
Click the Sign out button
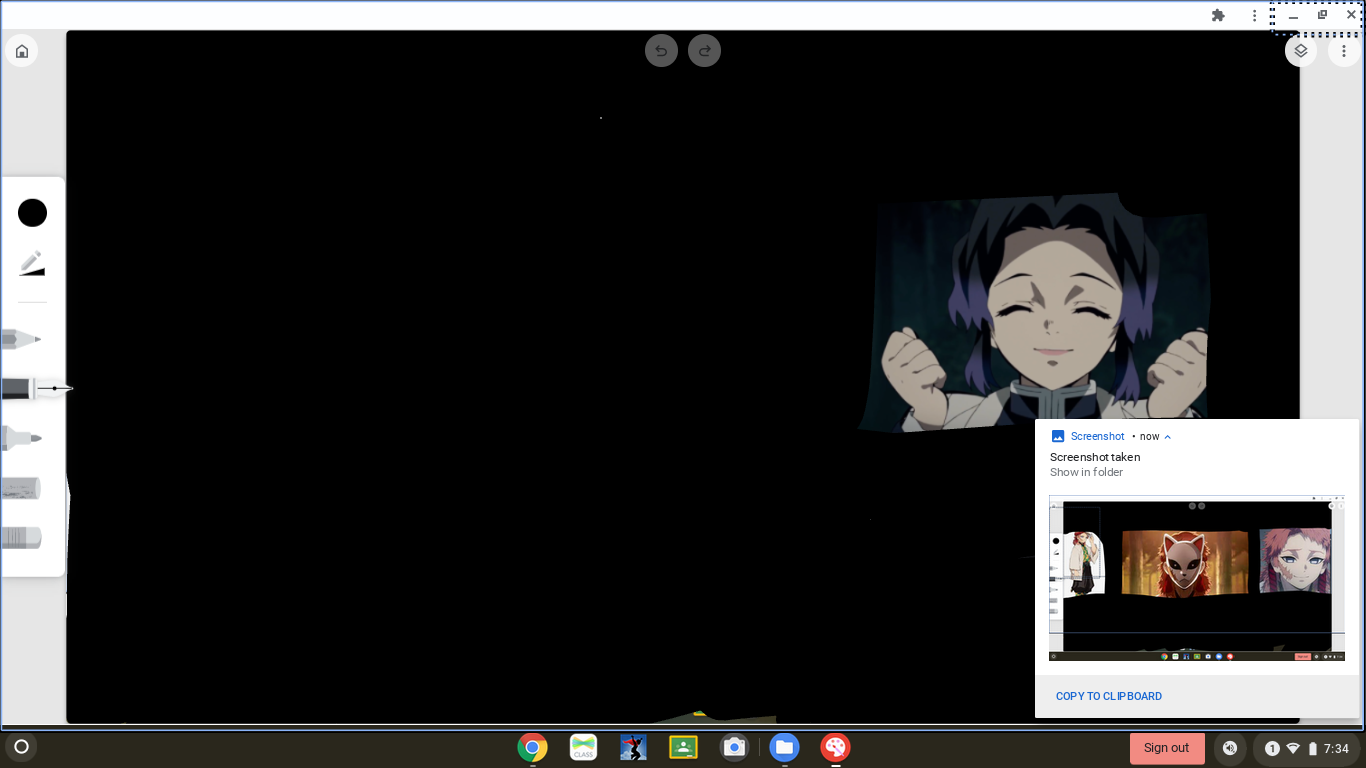click(x=1167, y=748)
